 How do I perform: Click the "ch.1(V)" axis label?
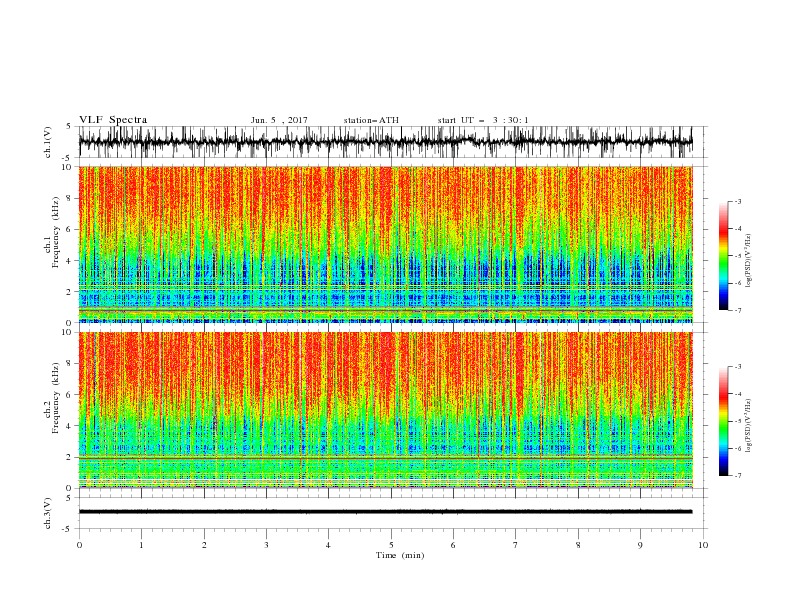(48, 142)
